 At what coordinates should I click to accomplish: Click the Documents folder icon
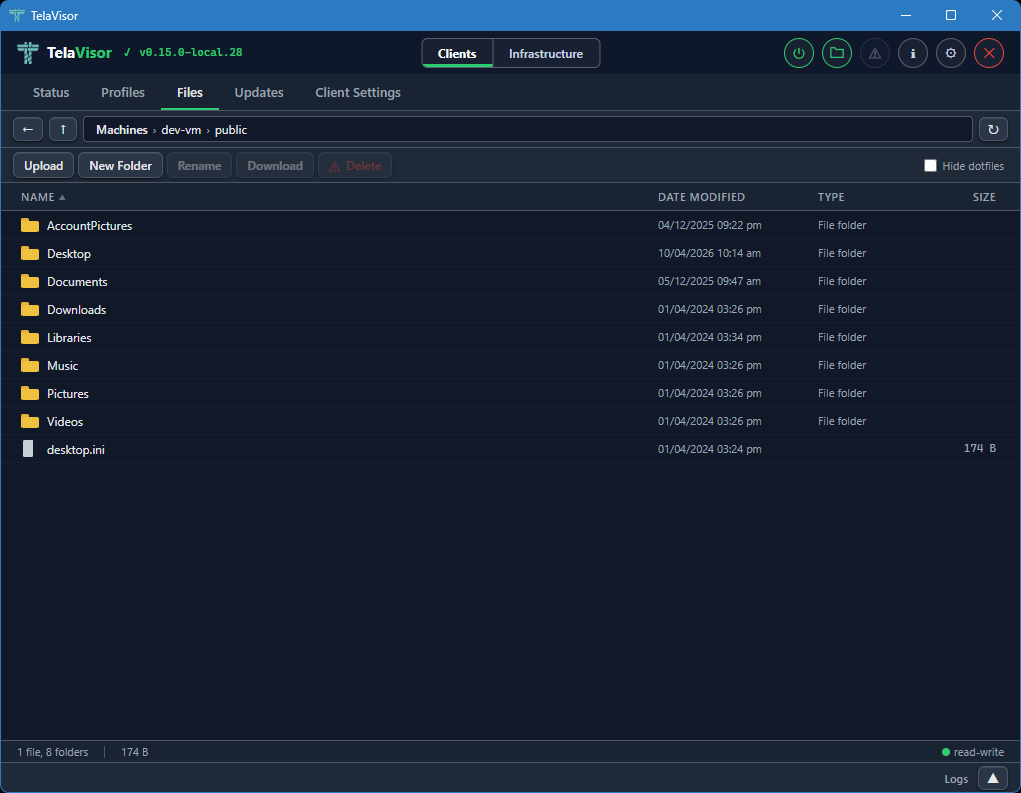click(x=30, y=281)
